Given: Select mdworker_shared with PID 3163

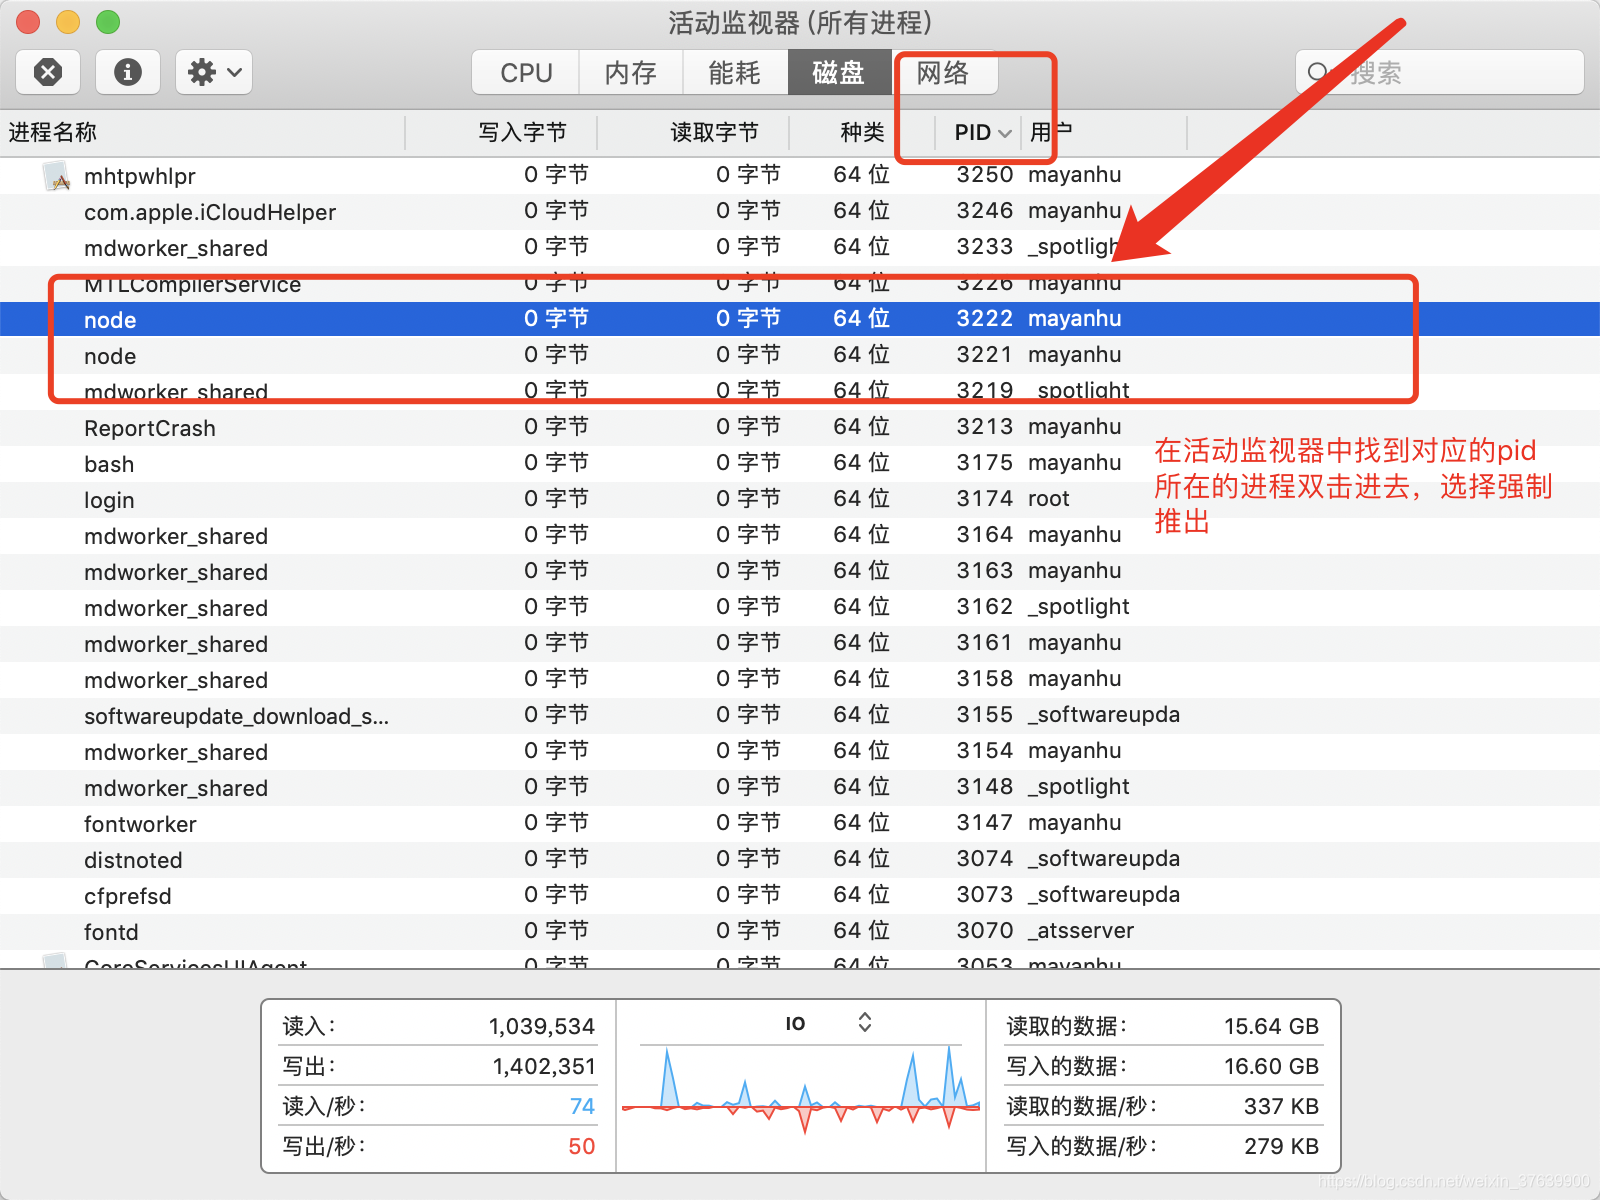Looking at the screenshot, I should click(x=800, y=571).
